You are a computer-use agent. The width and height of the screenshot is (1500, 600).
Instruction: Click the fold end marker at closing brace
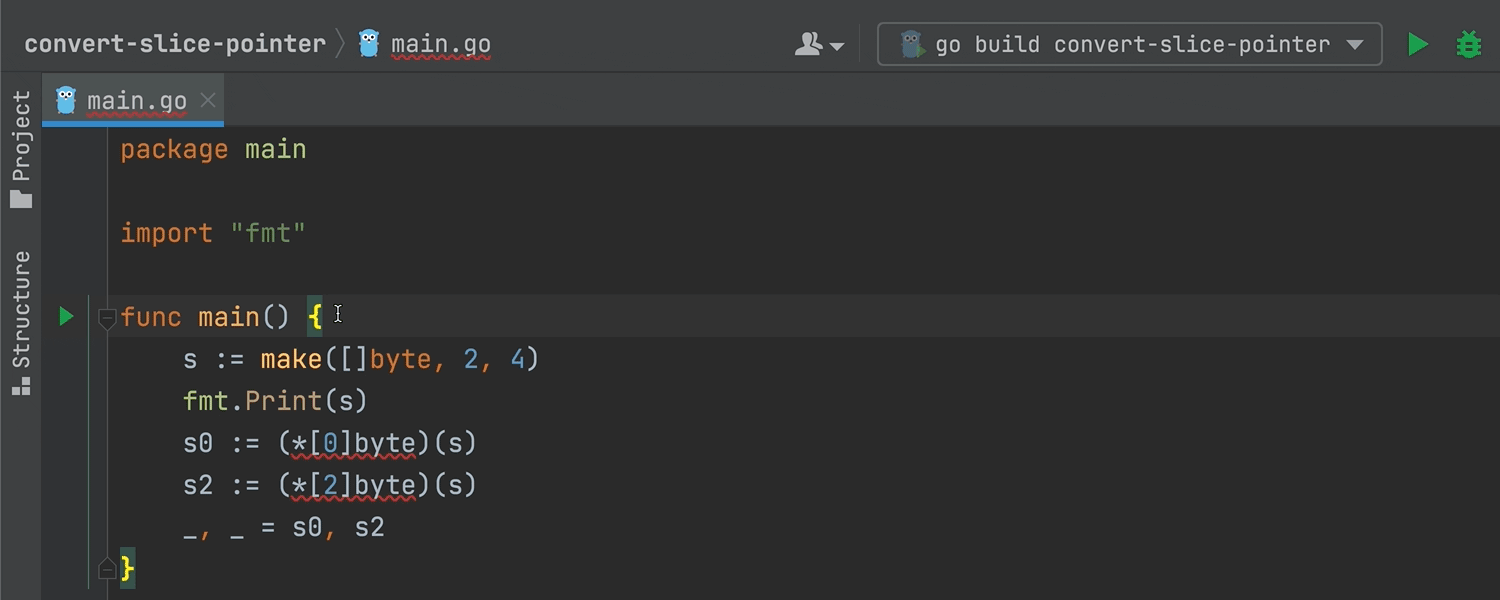coord(107,569)
